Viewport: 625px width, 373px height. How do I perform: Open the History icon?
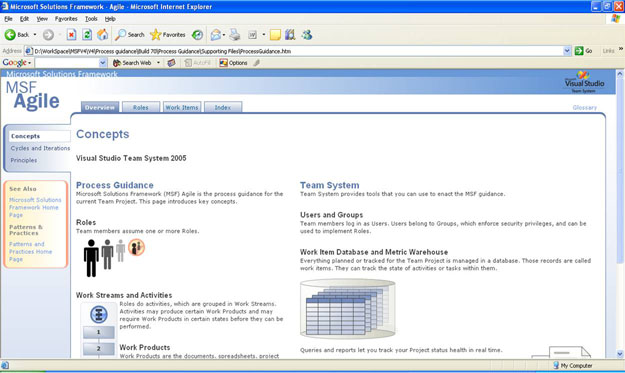197,35
